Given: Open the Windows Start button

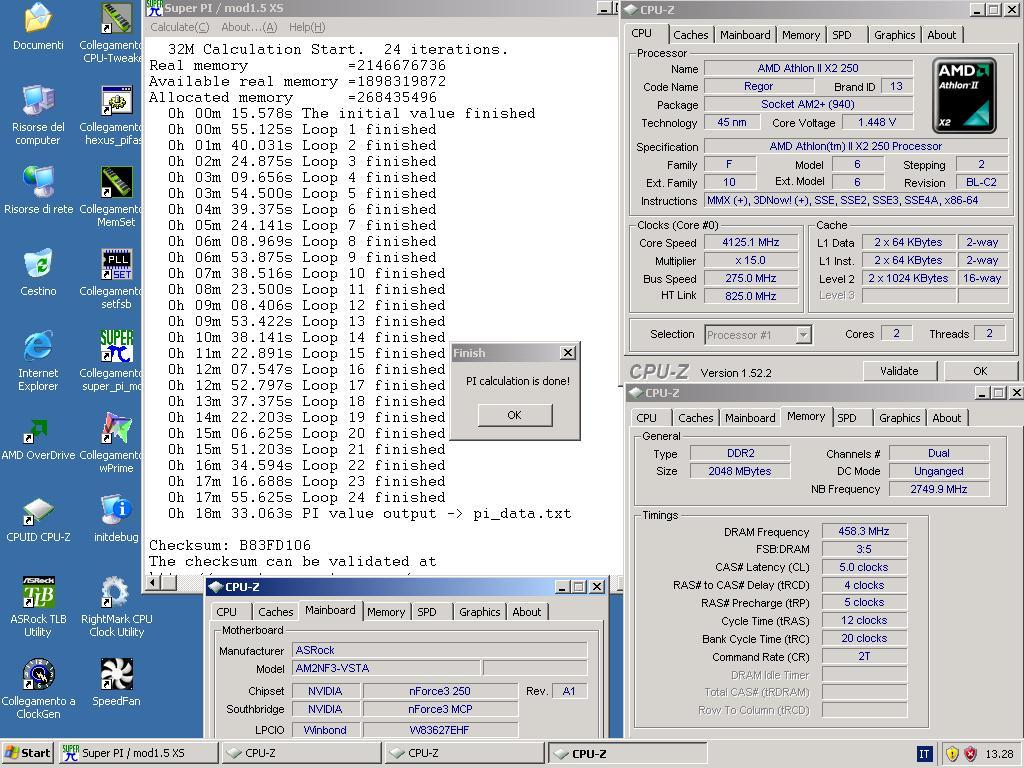Looking at the screenshot, I should [27, 753].
